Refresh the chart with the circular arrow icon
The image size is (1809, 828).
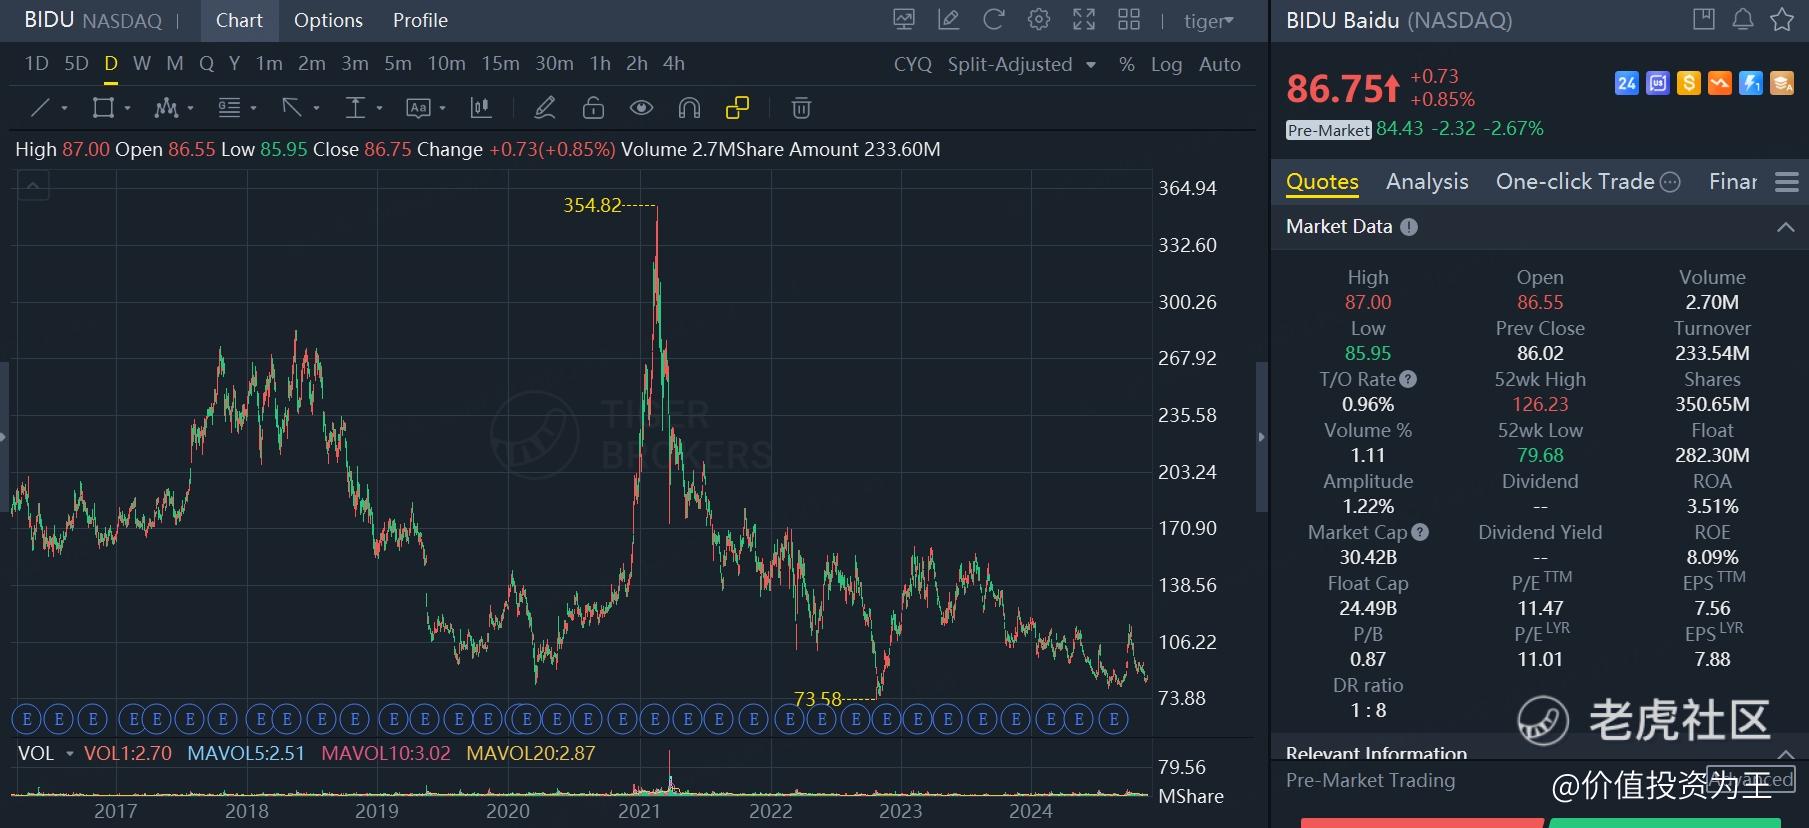993,20
